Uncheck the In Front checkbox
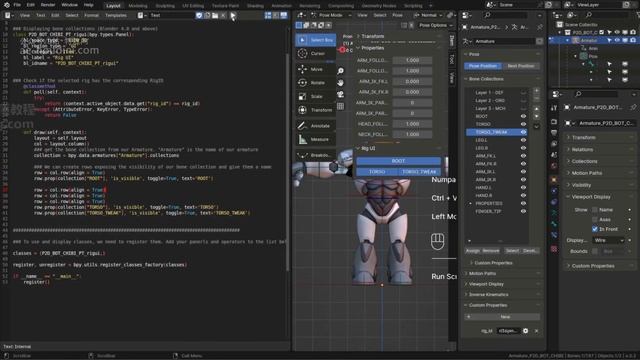The height and width of the screenshot is (360, 640). tap(595, 229)
